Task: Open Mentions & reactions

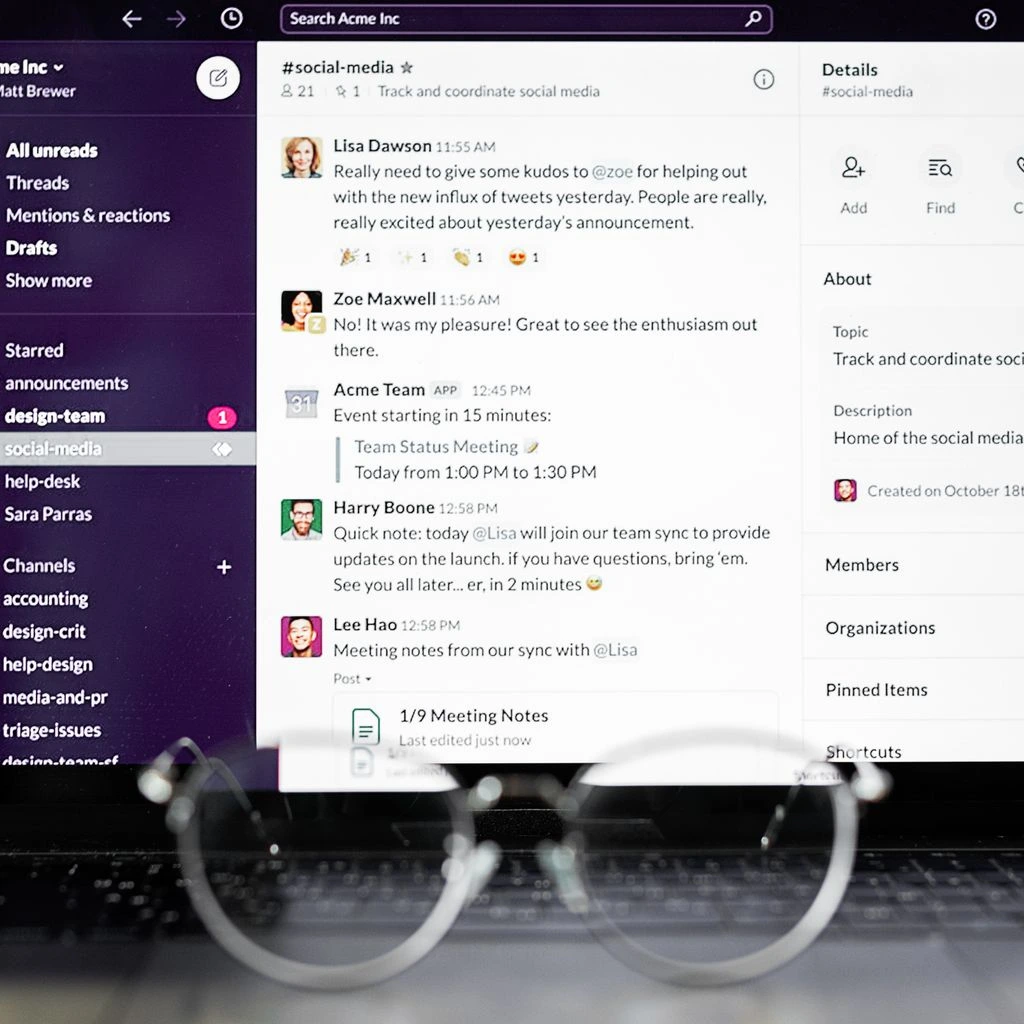Action: [x=88, y=216]
